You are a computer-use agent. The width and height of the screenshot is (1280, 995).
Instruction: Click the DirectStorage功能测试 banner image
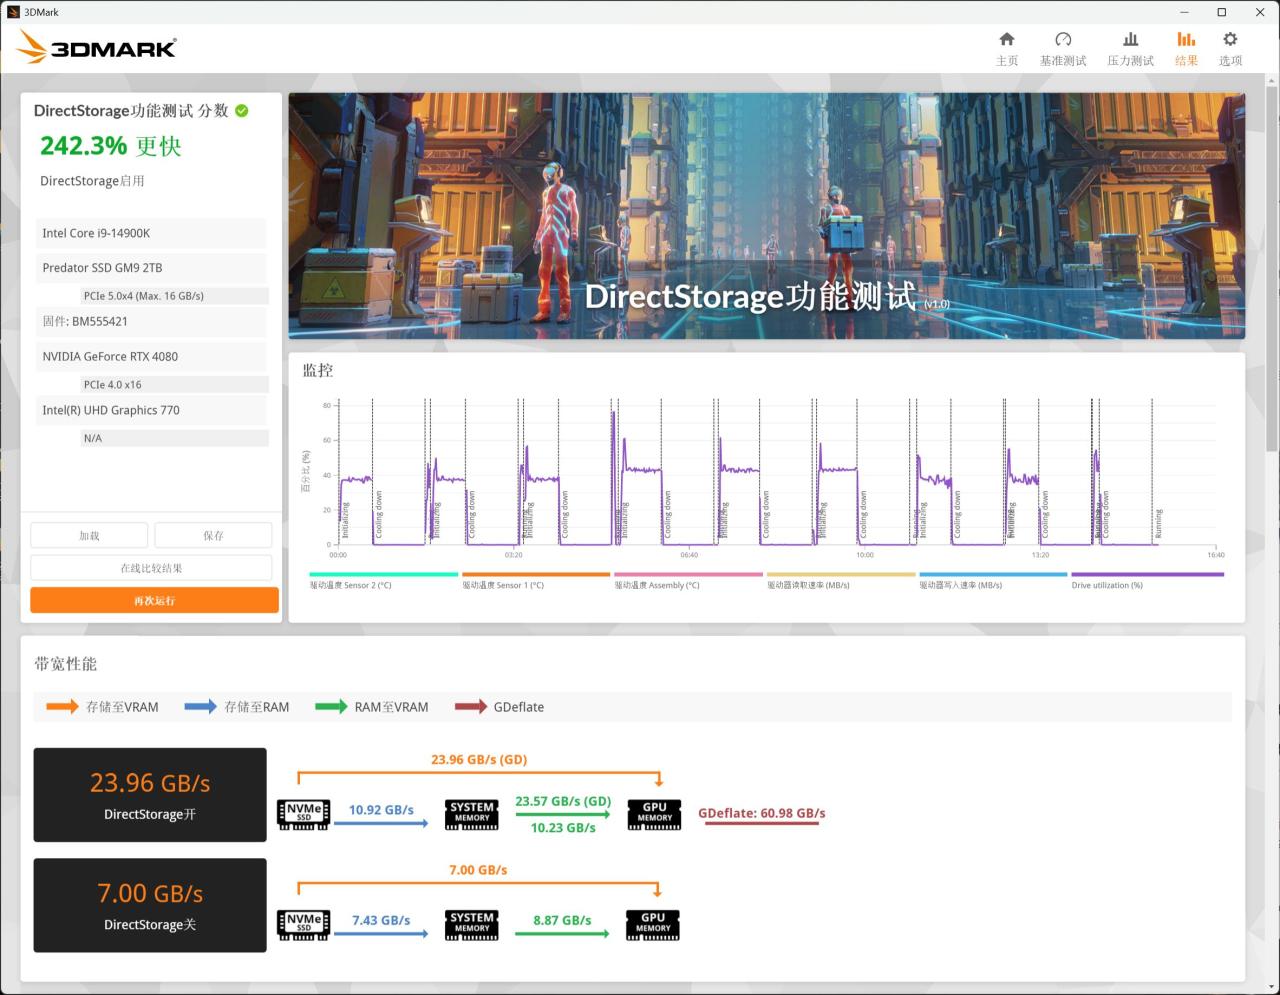click(x=767, y=216)
